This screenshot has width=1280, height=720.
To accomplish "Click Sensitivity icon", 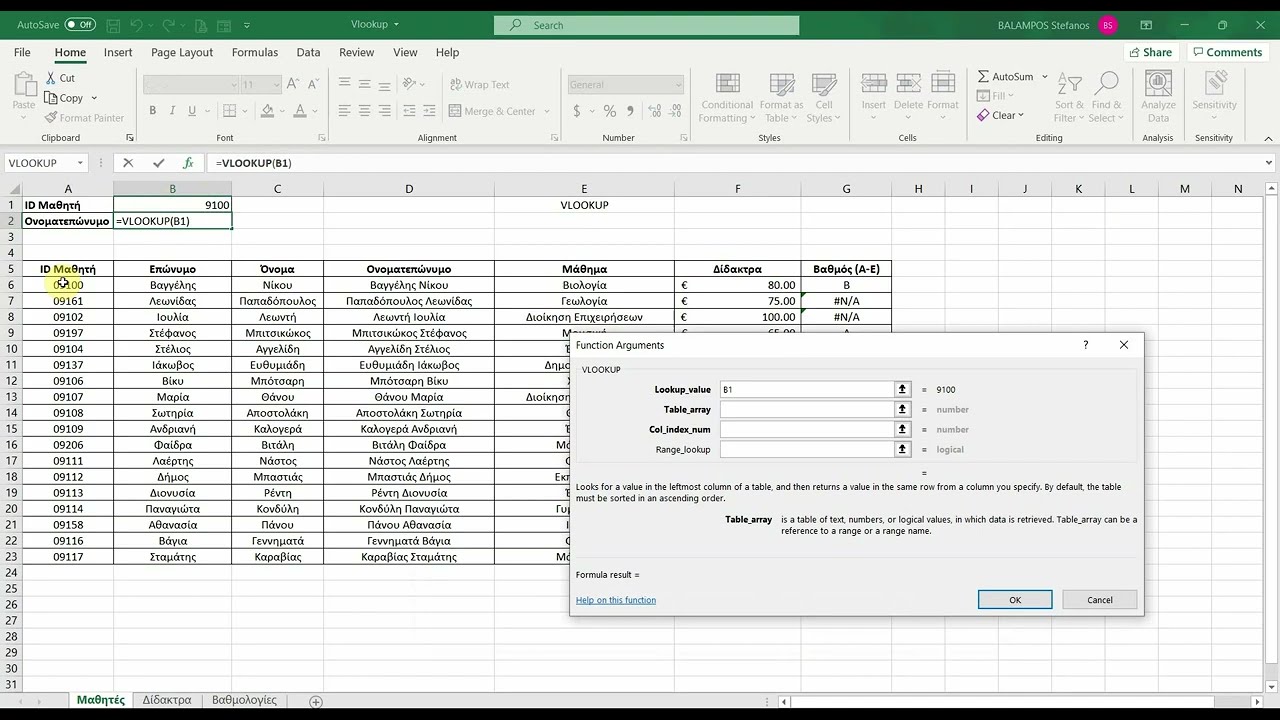I will tap(1215, 83).
